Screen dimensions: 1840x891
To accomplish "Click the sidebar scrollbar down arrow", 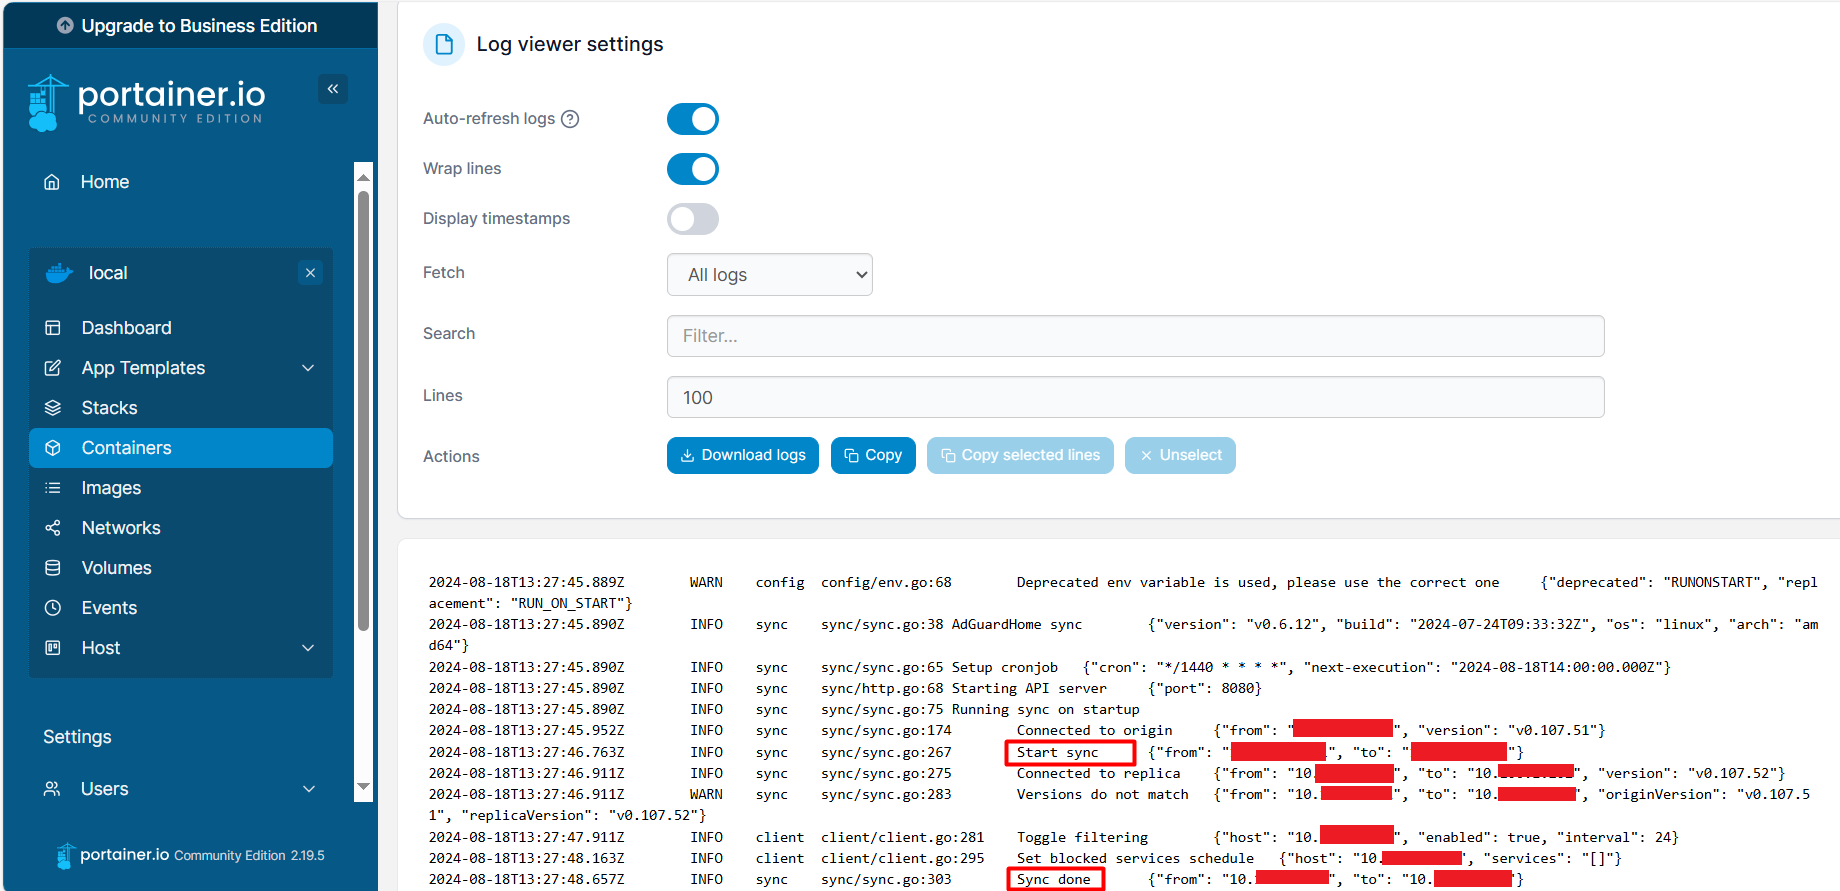I will pos(364,787).
